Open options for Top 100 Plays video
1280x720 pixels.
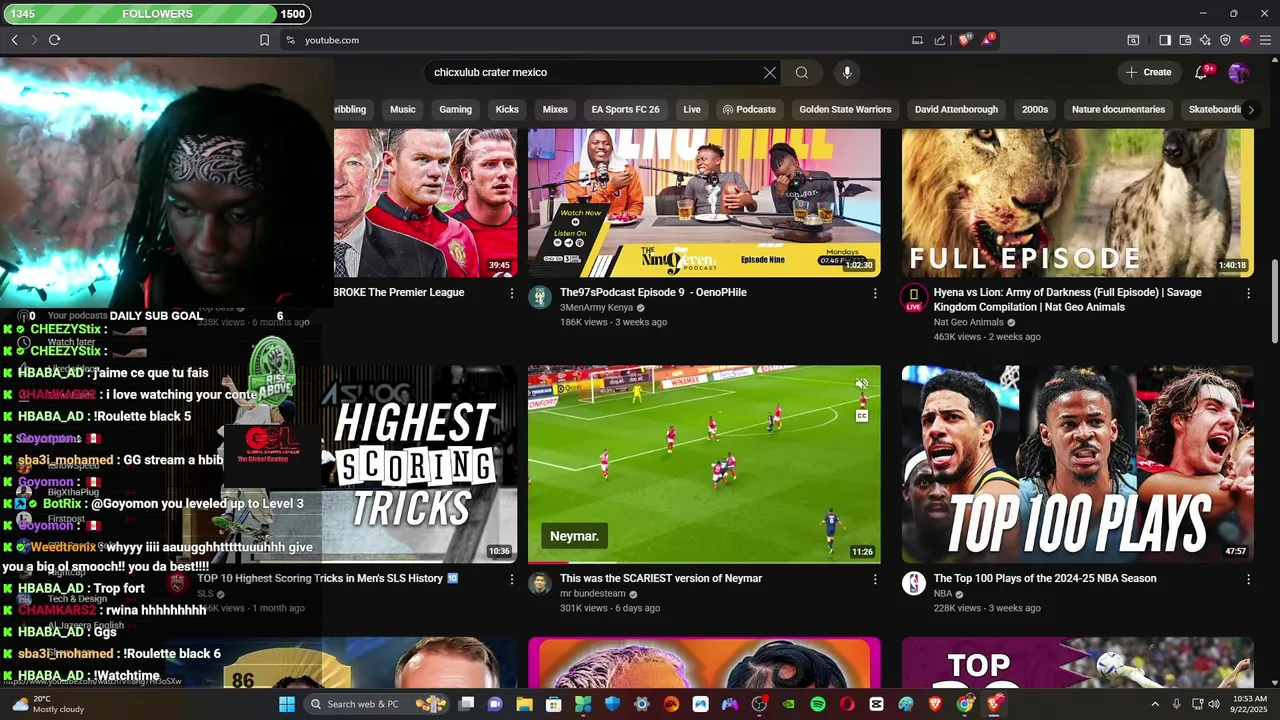[1248, 579]
